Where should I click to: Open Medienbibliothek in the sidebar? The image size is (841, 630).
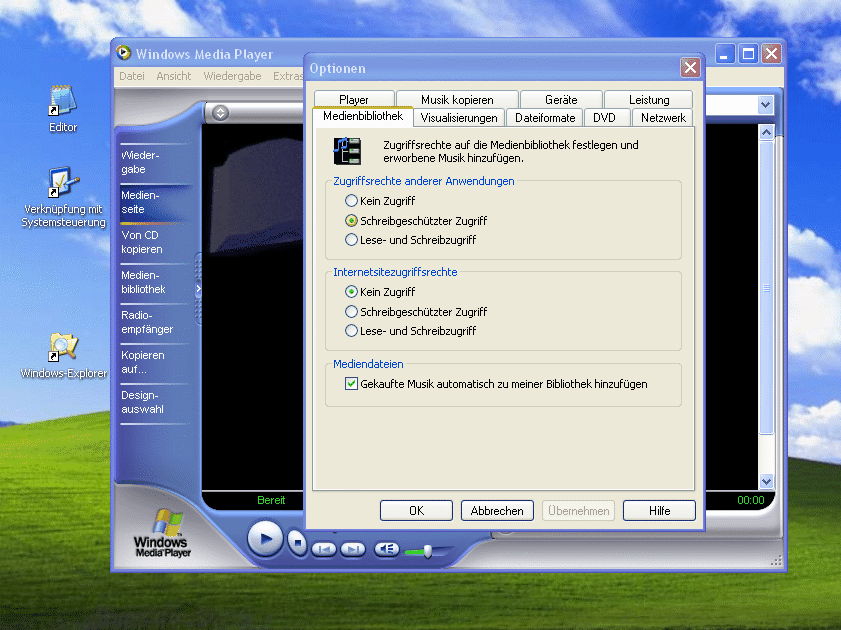(x=153, y=282)
